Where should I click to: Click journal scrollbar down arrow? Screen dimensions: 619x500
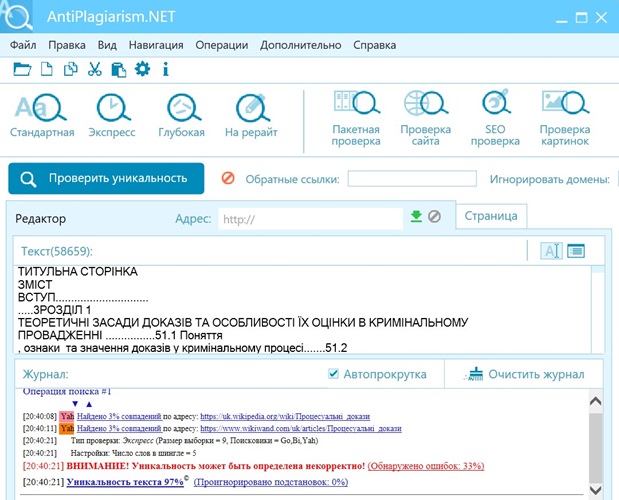pos(595,490)
